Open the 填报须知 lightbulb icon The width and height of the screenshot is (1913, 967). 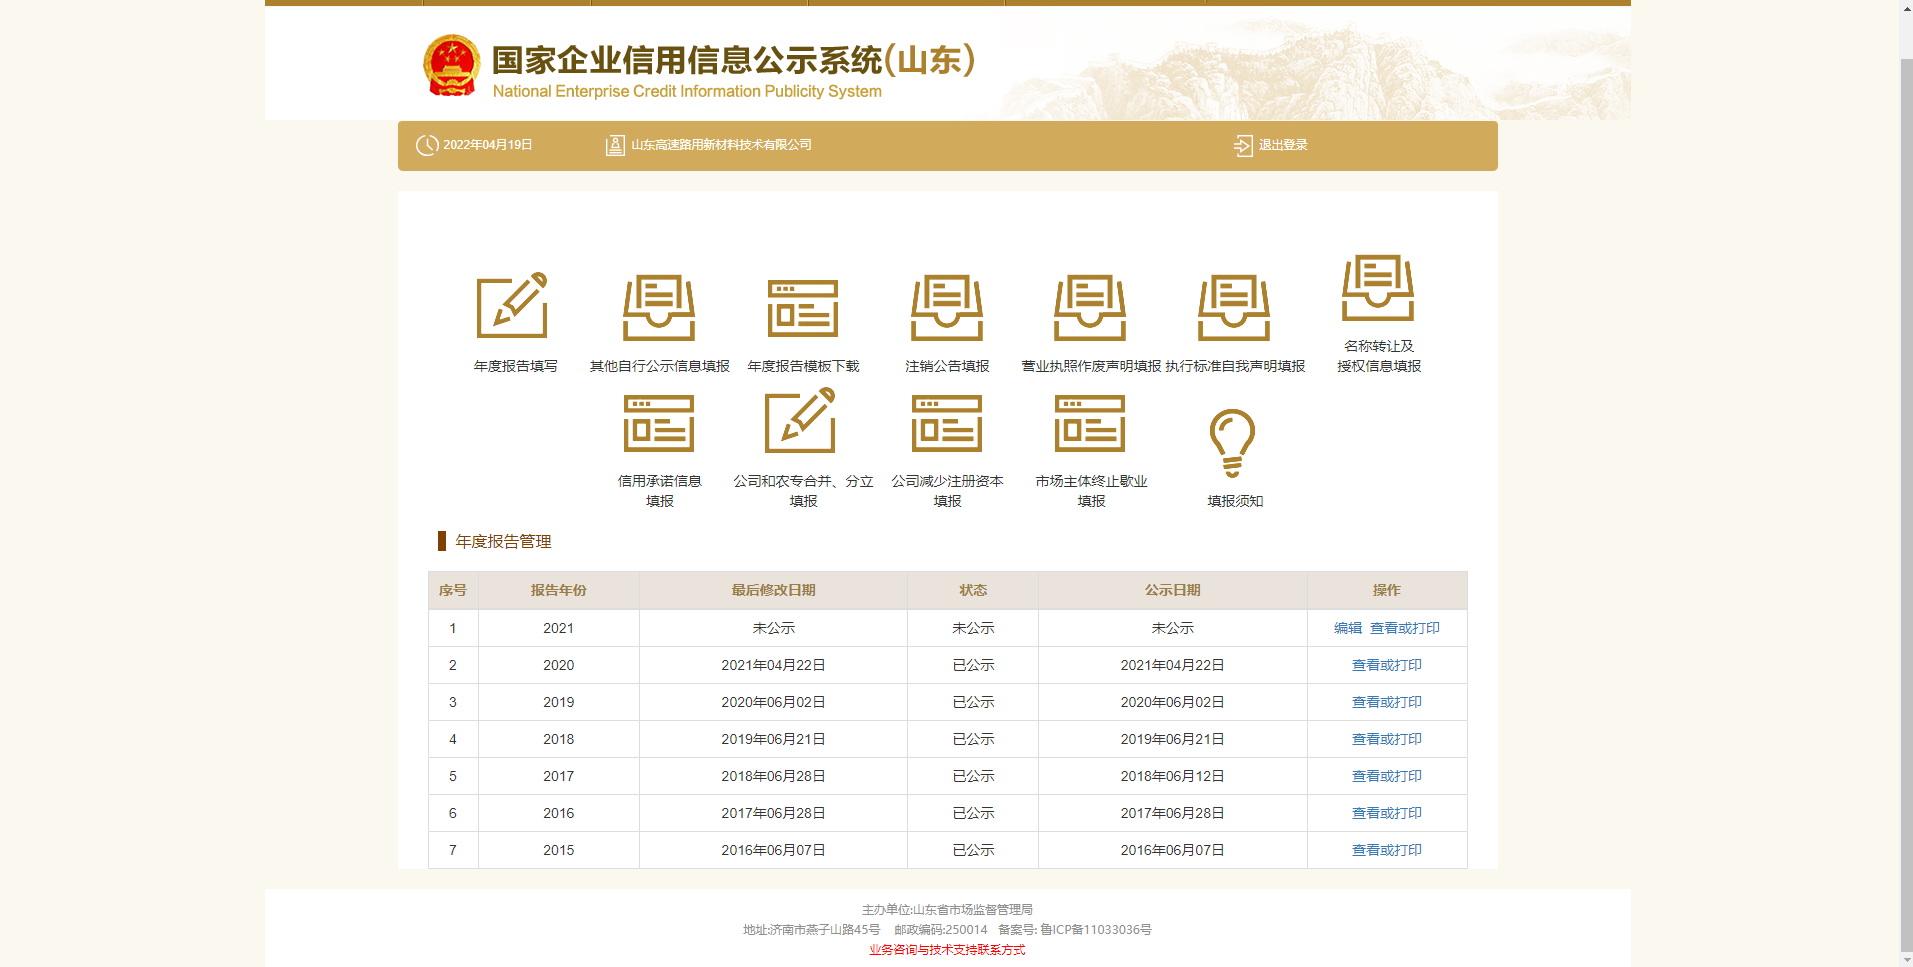[x=1232, y=442]
